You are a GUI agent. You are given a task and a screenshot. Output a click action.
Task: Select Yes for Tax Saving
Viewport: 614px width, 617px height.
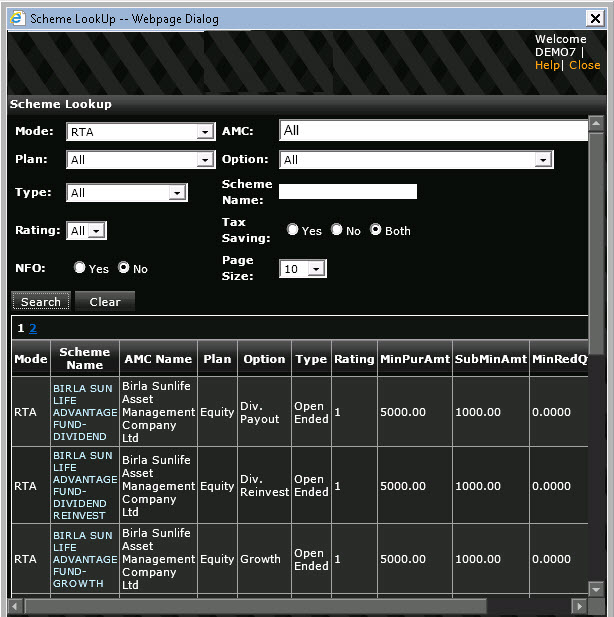coord(293,230)
